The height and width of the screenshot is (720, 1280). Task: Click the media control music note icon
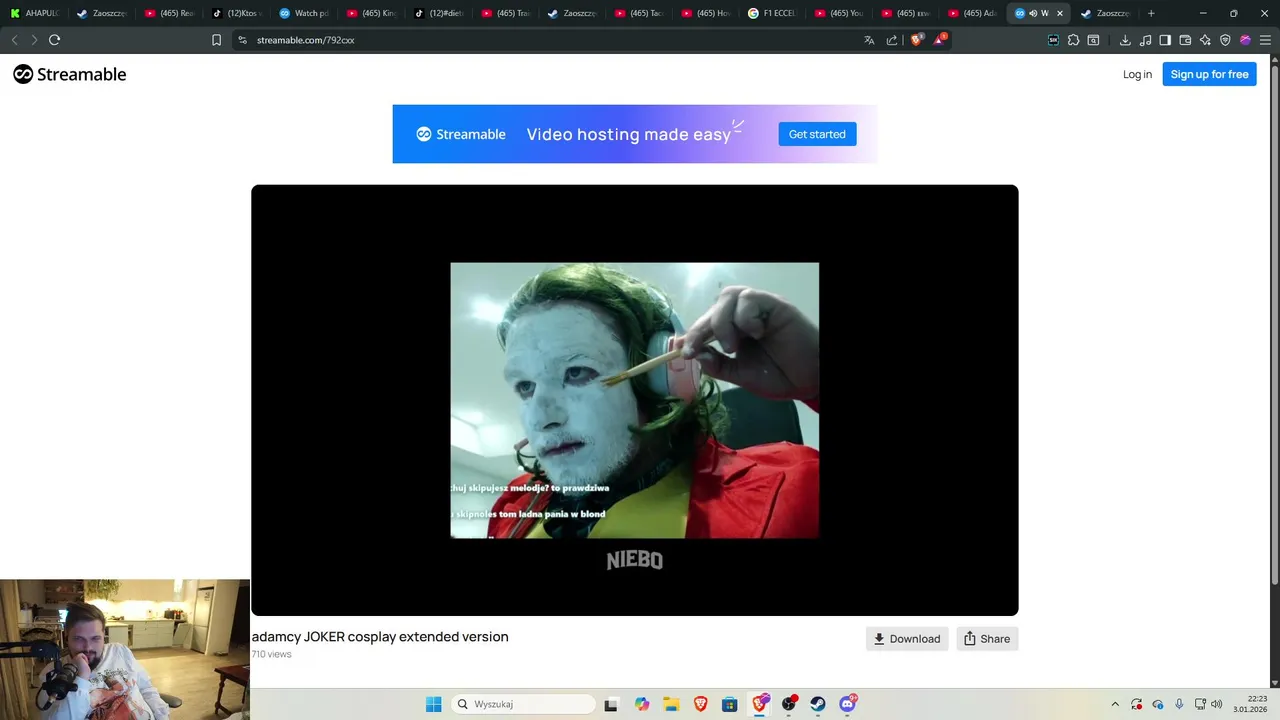1145,40
